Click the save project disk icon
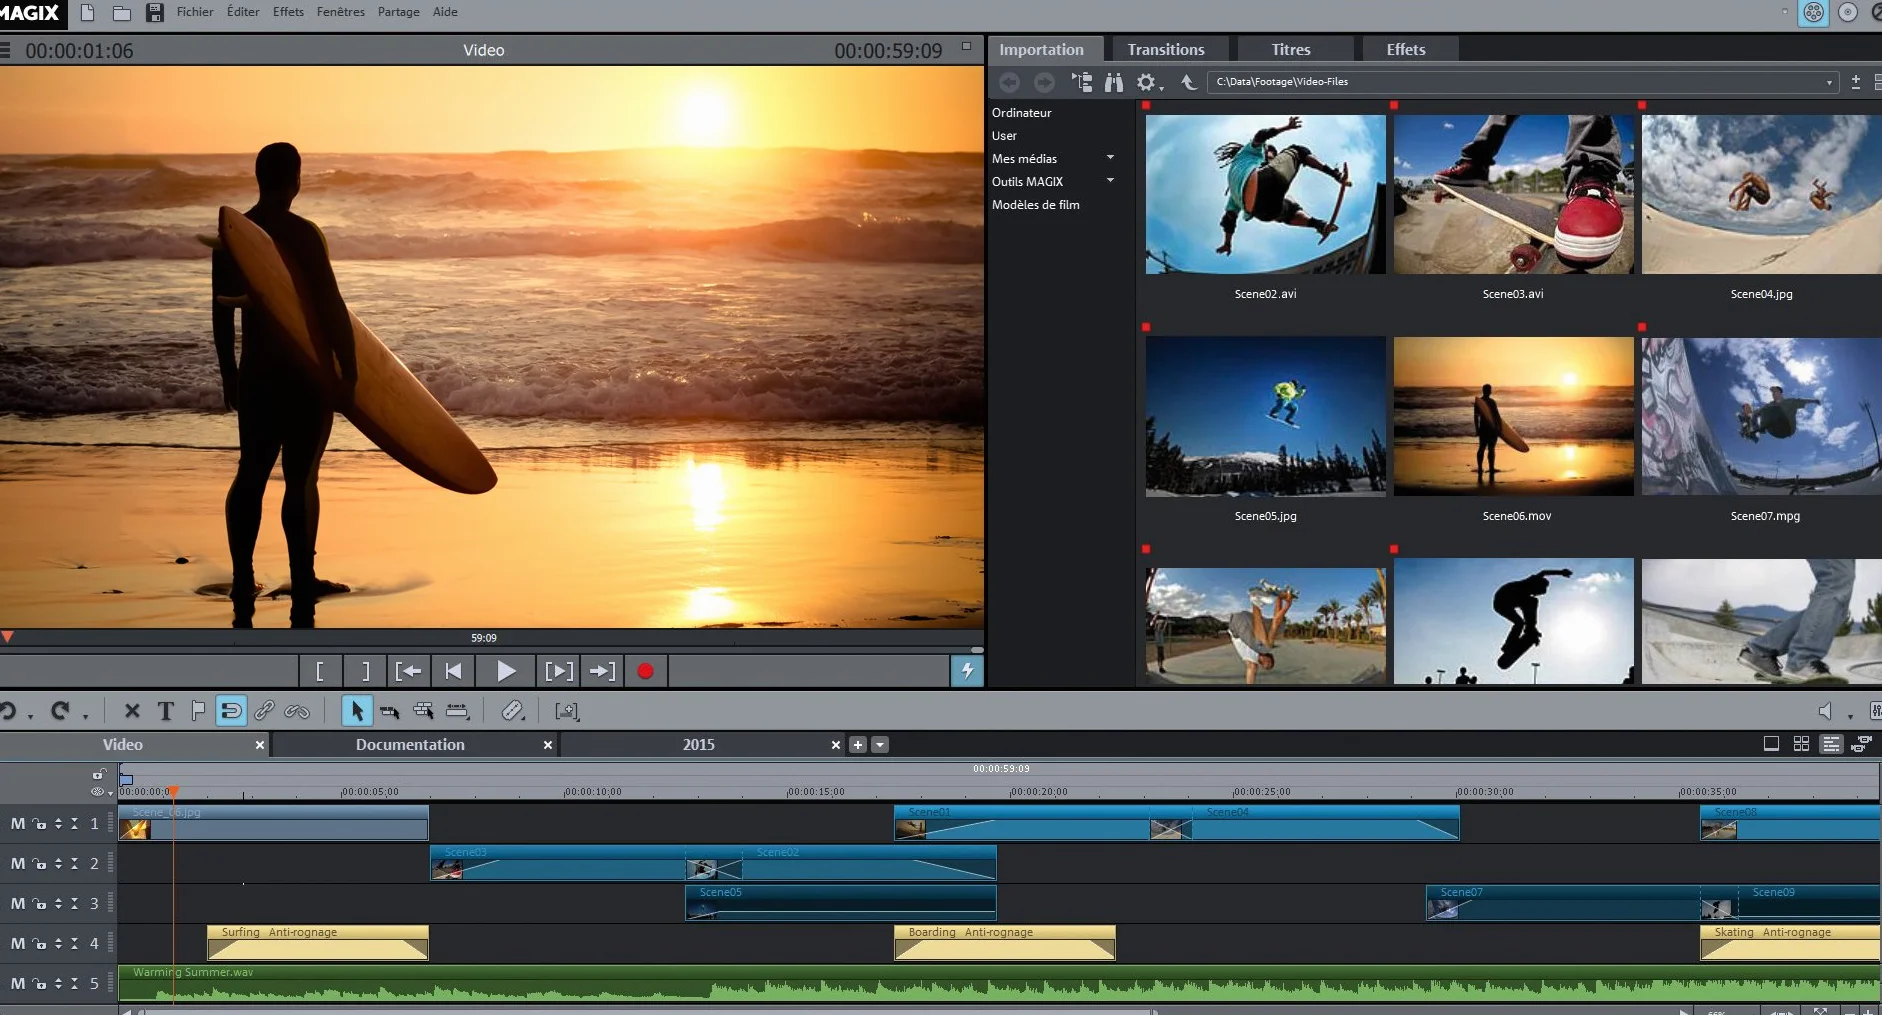The height and width of the screenshot is (1015, 1882). 155,13
